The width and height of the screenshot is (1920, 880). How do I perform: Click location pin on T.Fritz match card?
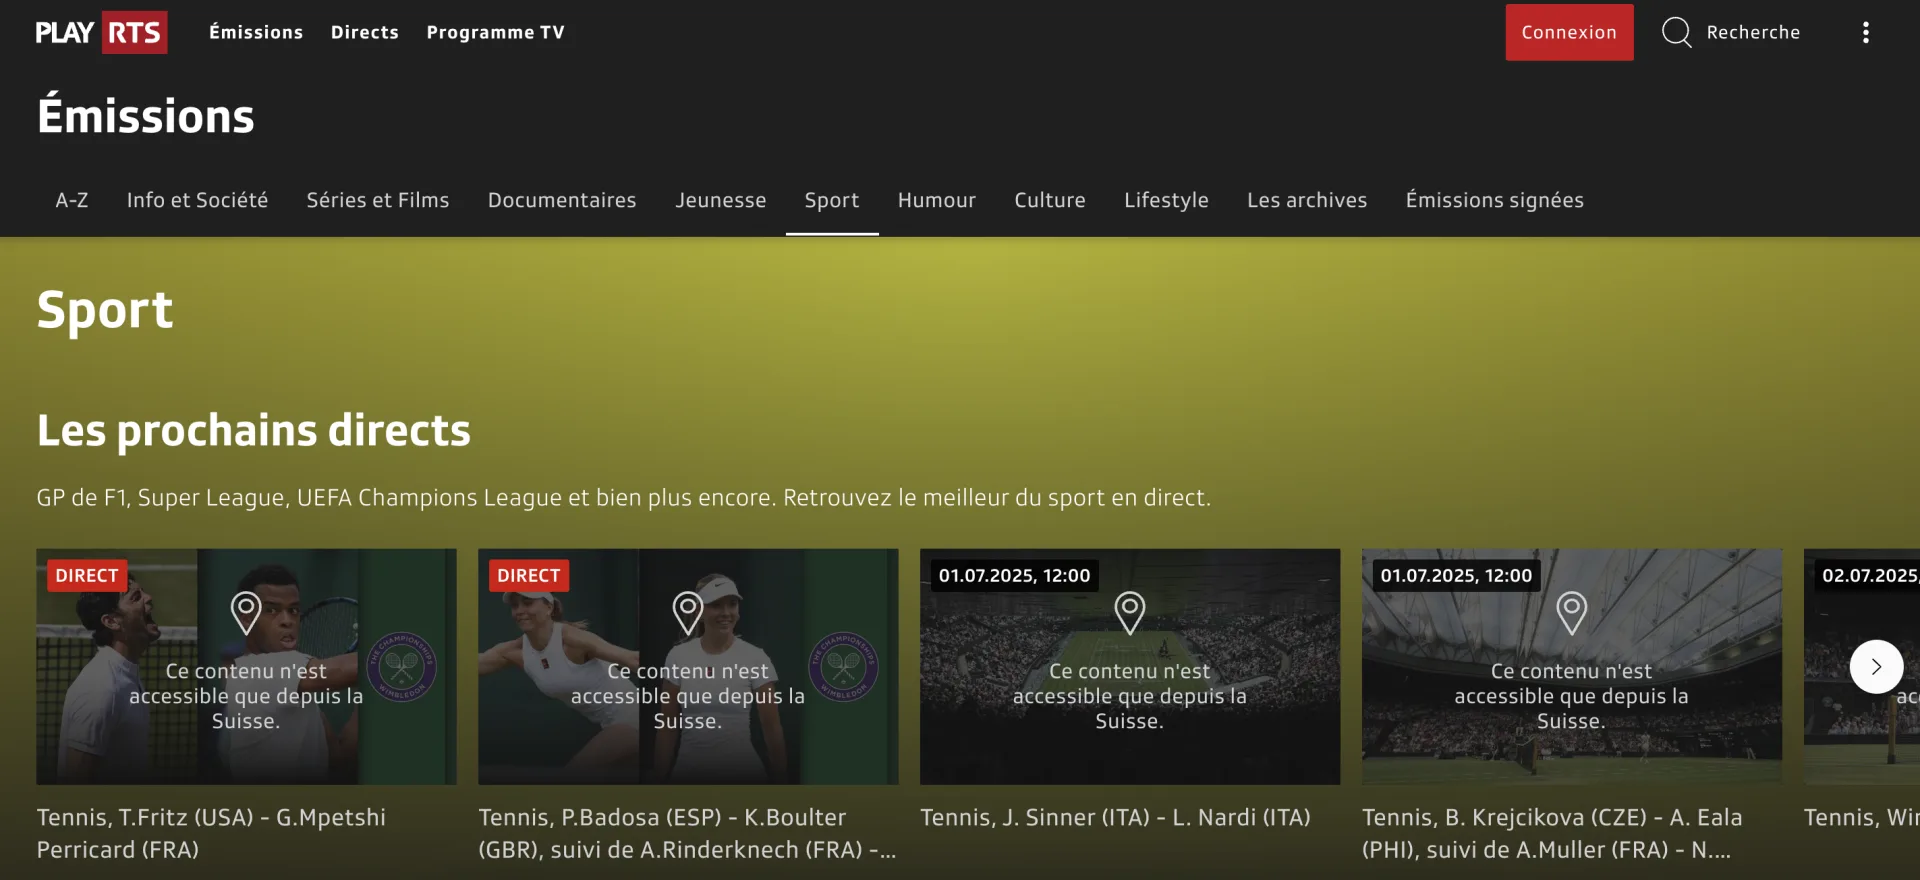246,612
